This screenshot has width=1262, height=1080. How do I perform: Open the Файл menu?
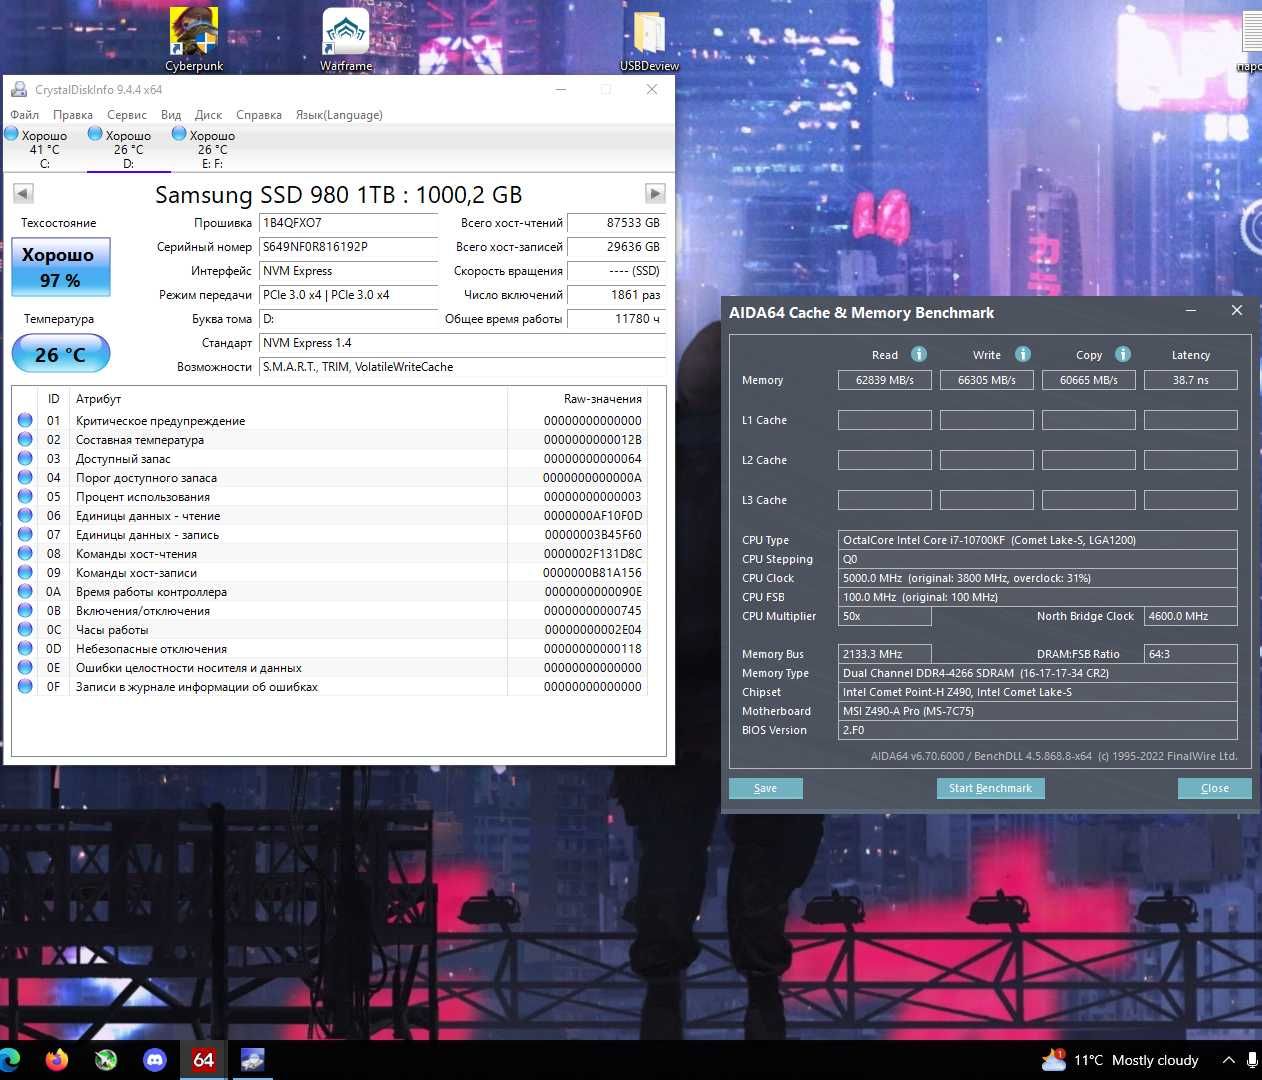point(25,115)
